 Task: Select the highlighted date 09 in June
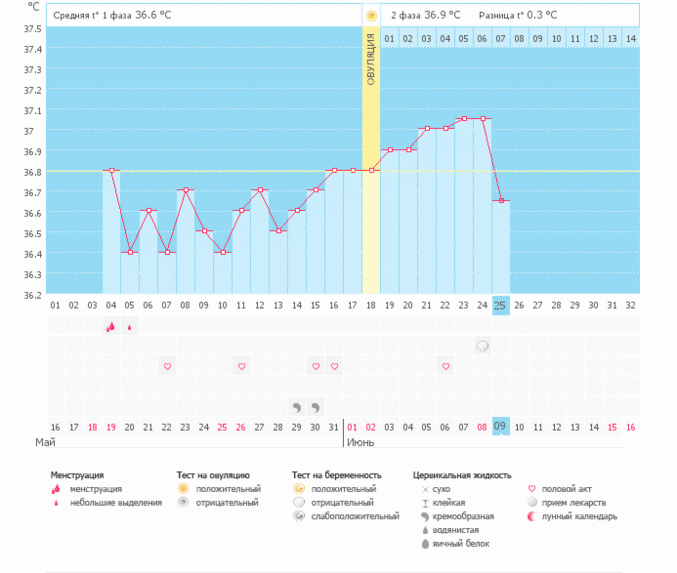(501, 426)
